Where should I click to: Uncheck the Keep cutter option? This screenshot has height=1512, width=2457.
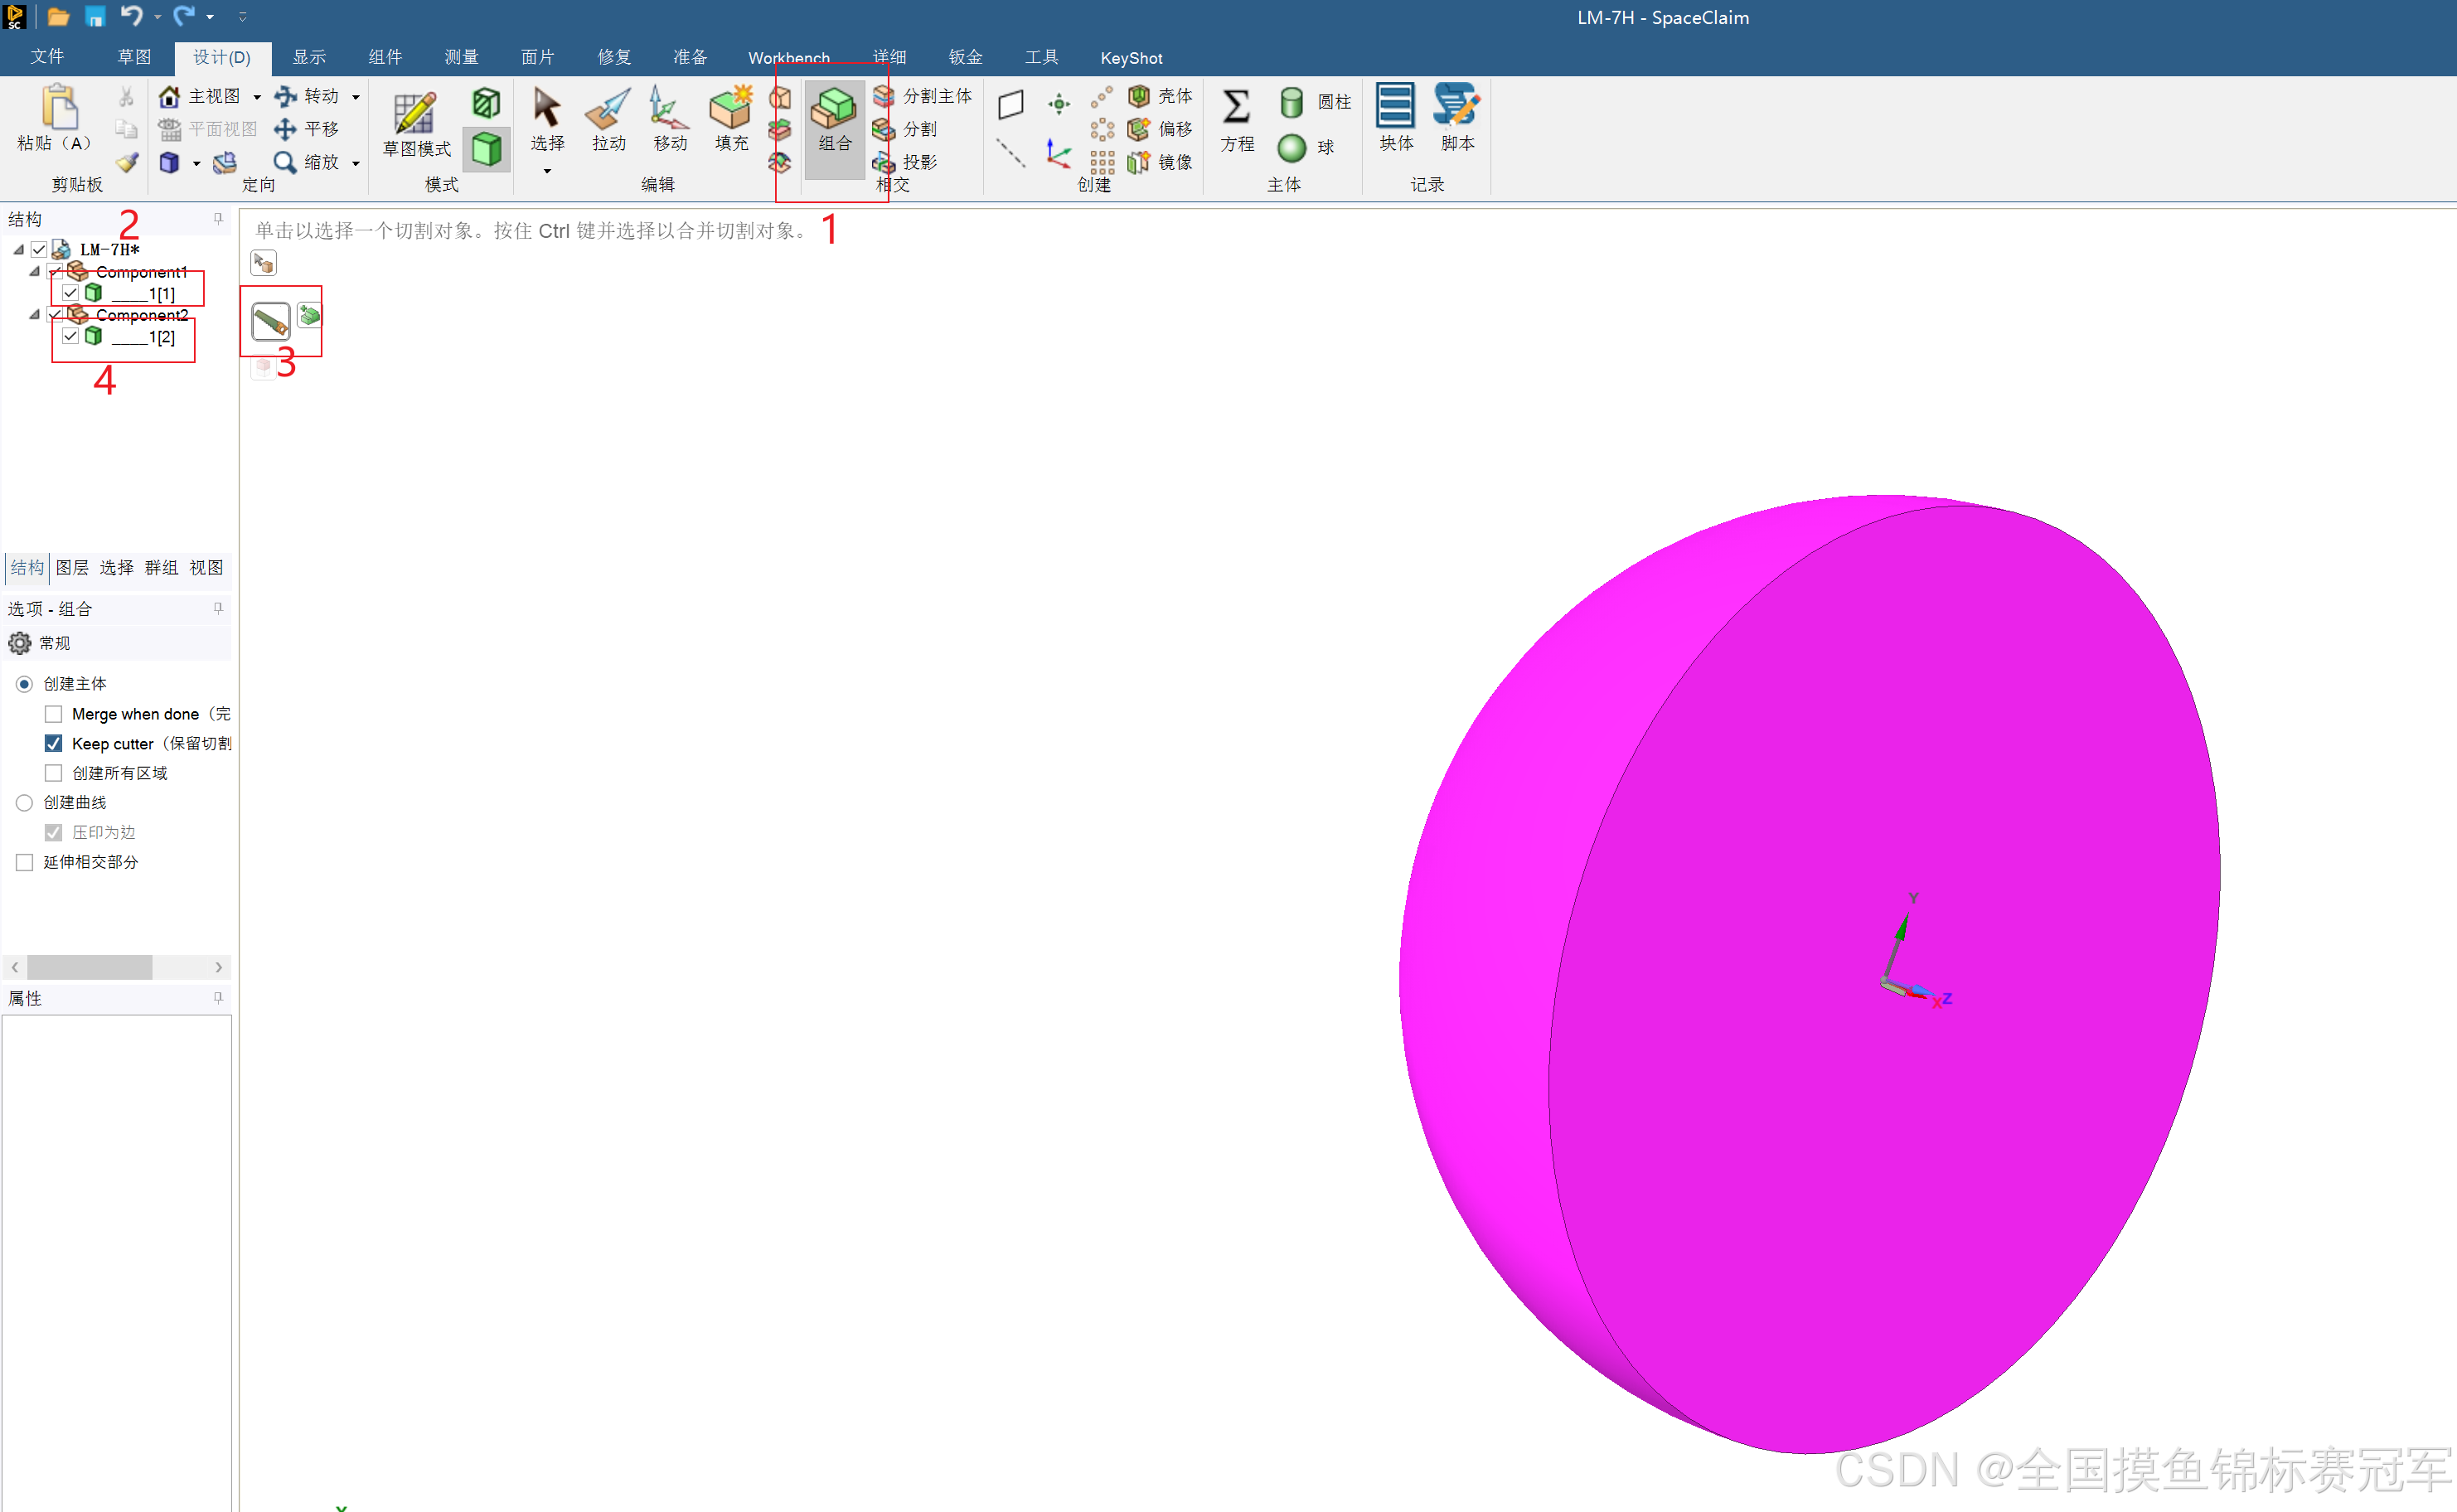pyautogui.click(x=54, y=744)
